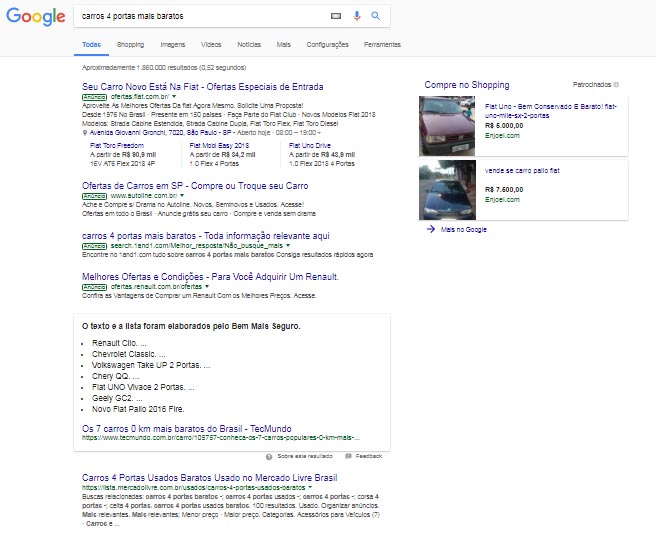Expand the search.1and1.com dropdown arrow
The height and width of the screenshot is (536, 656).
click(x=288, y=246)
